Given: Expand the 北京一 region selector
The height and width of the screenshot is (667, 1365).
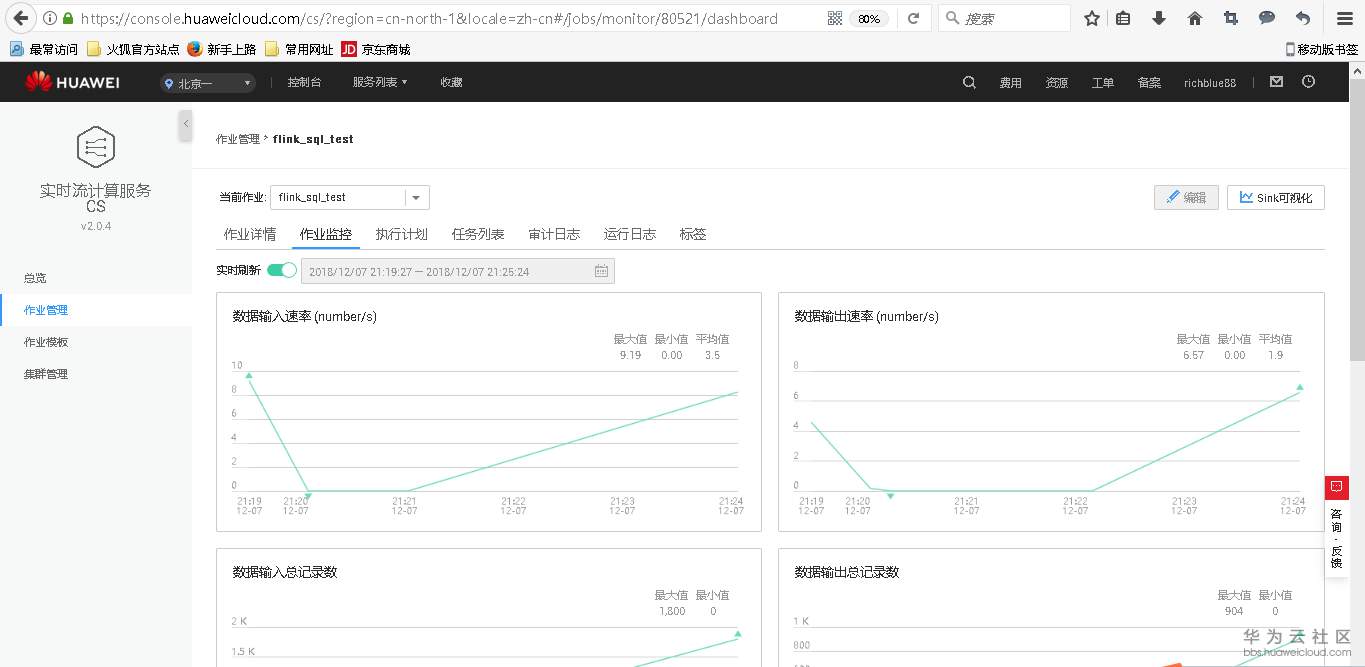Looking at the screenshot, I should [x=207, y=83].
